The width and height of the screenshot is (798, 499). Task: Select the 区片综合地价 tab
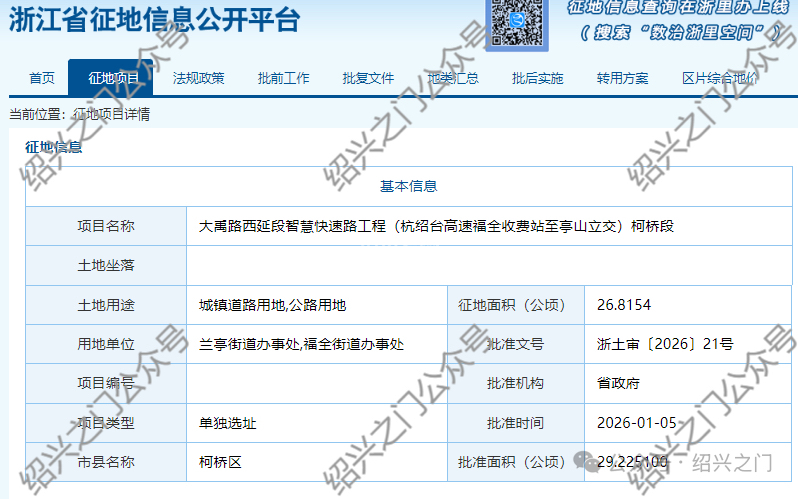point(719,78)
